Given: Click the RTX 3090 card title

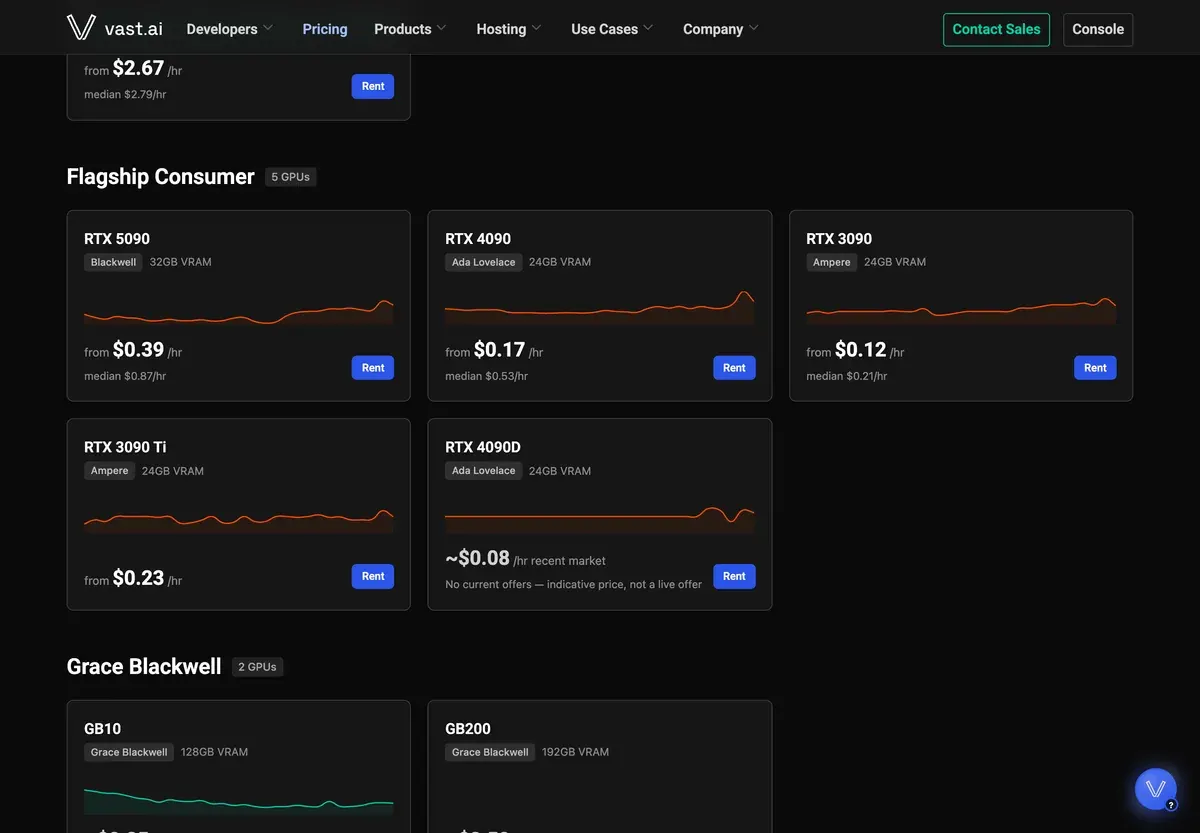Looking at the screenshot, I should pos(839,239).
